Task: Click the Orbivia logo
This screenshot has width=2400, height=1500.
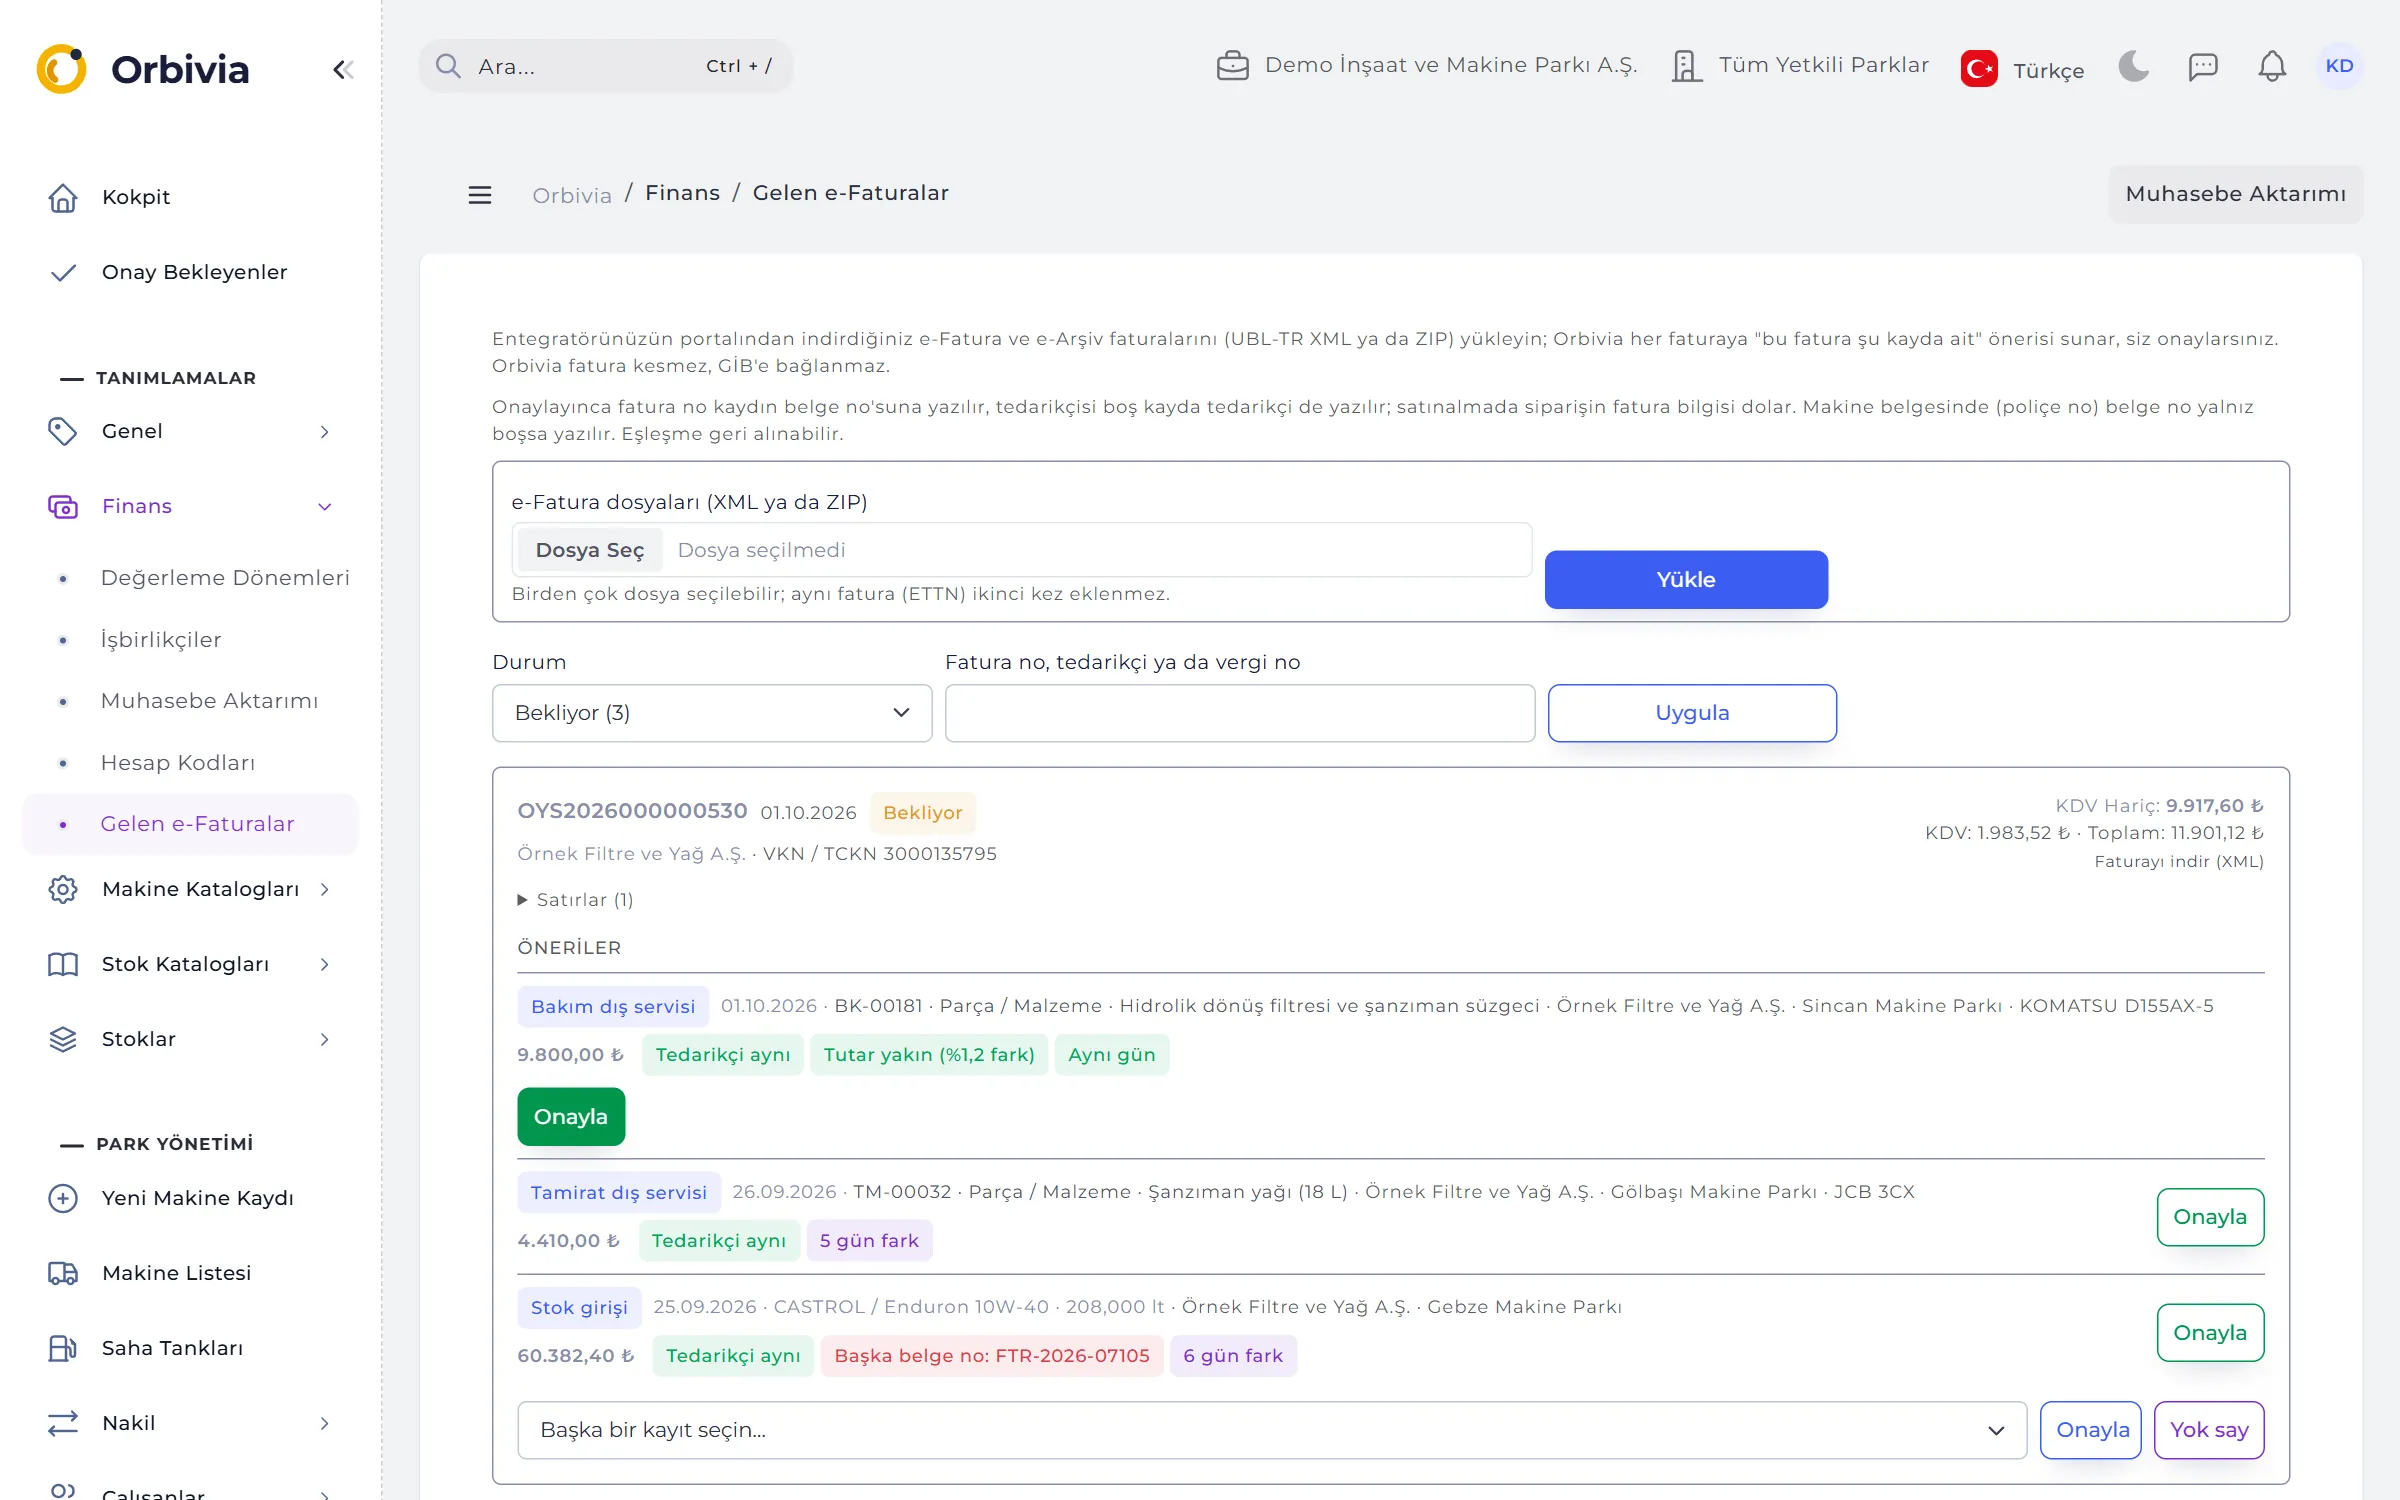Action: tap(143, 69)
